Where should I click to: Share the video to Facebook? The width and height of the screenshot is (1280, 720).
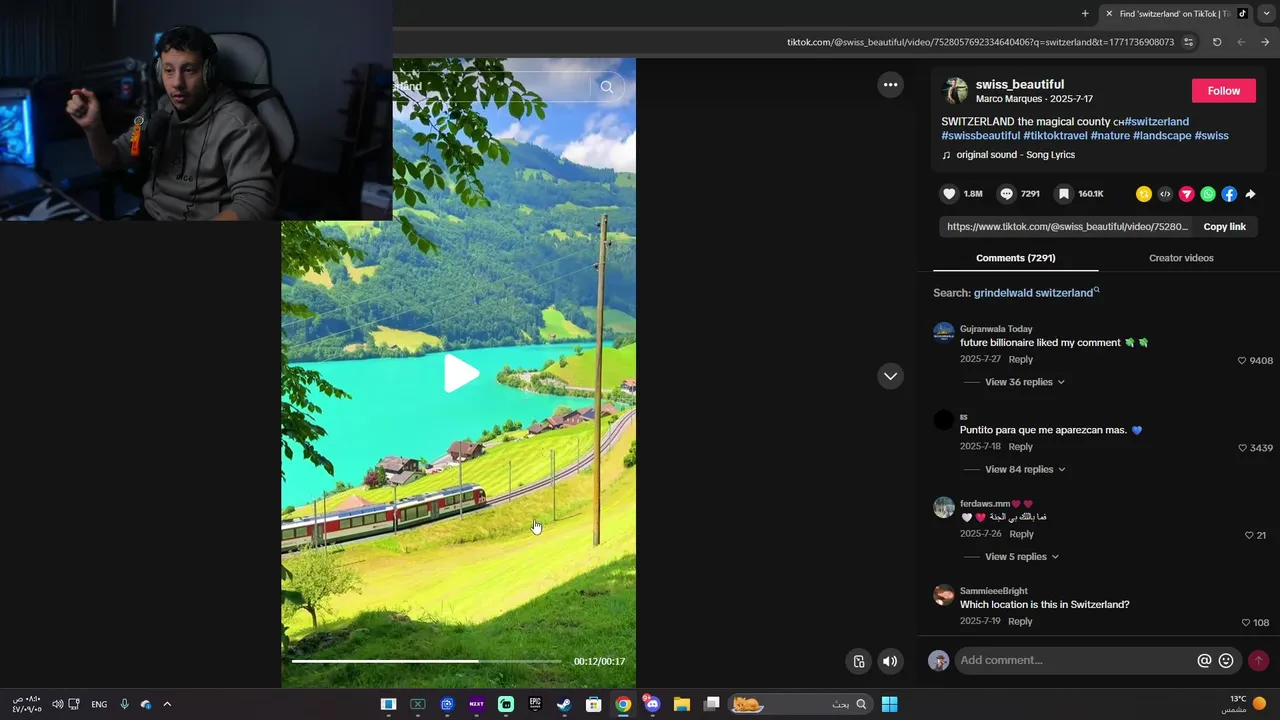[1229, 194]
